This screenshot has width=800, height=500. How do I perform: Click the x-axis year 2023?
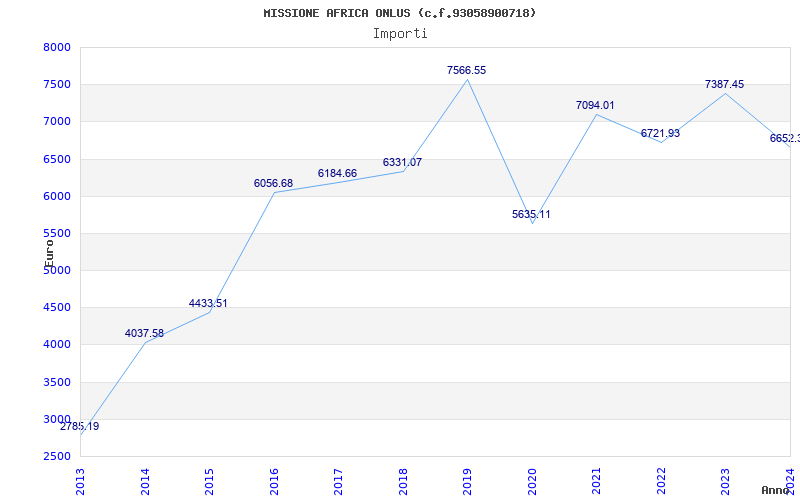726,481
